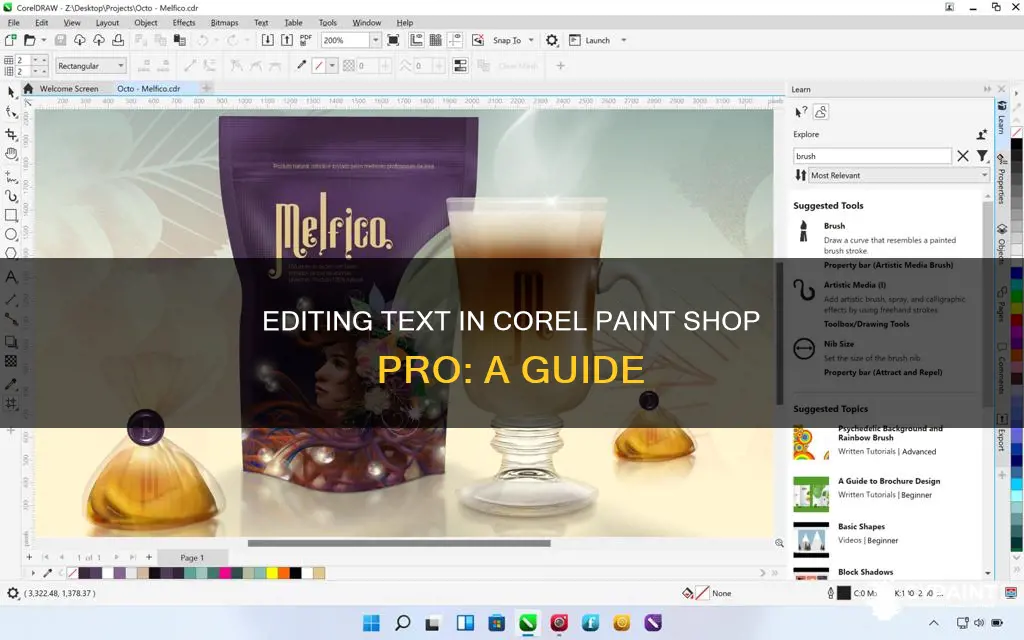Click the fill bucket icon in status bar
Viewport: 1024px width, 640px height.
pyautogui.click(x=687, y=593)
